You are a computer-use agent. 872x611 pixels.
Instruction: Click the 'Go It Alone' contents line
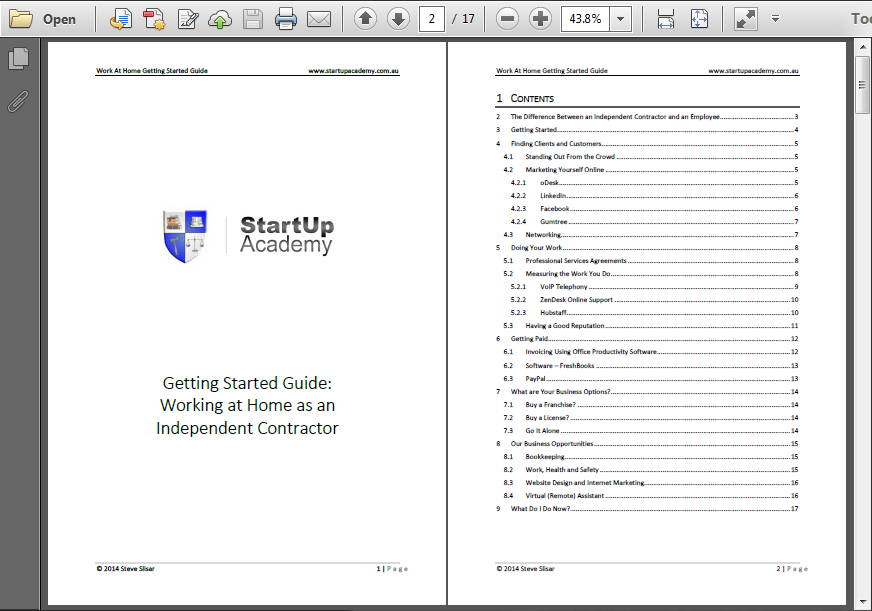click(x=651, y=431)
